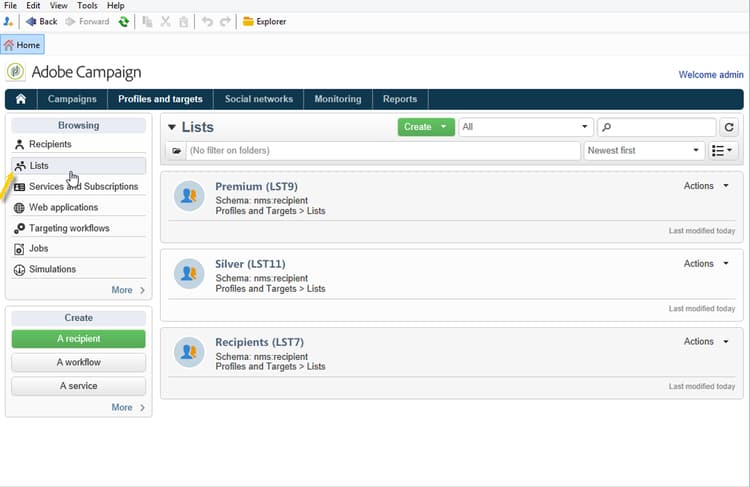
Task: Click the home icon in navigation bar
Action: [x=21, y=99]
